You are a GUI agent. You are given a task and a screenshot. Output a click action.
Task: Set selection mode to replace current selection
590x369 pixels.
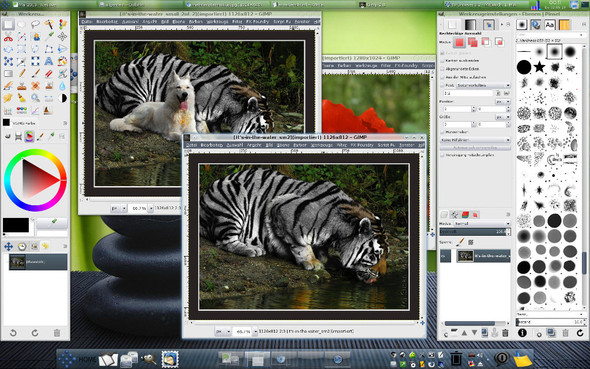[459, 43]
